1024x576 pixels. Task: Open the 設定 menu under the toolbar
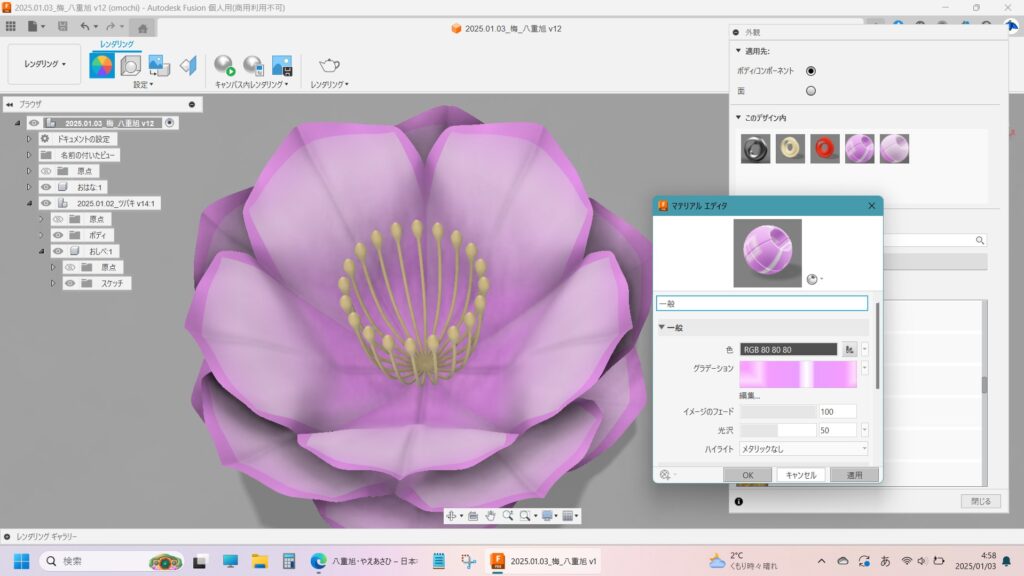coord(143,85)
